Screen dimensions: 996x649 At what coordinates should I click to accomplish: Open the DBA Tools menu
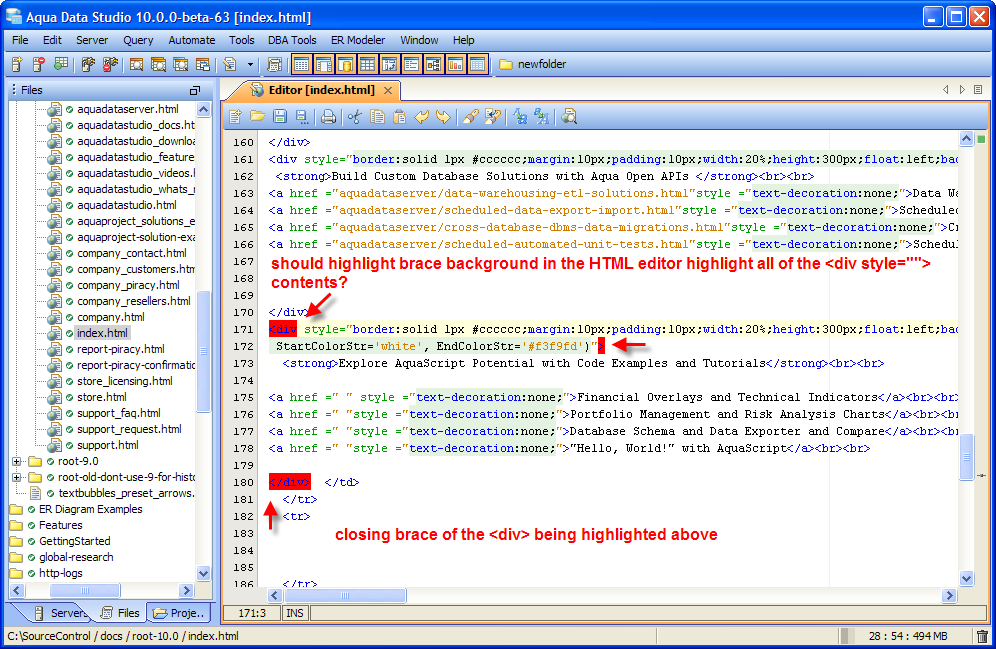[292, 40]
